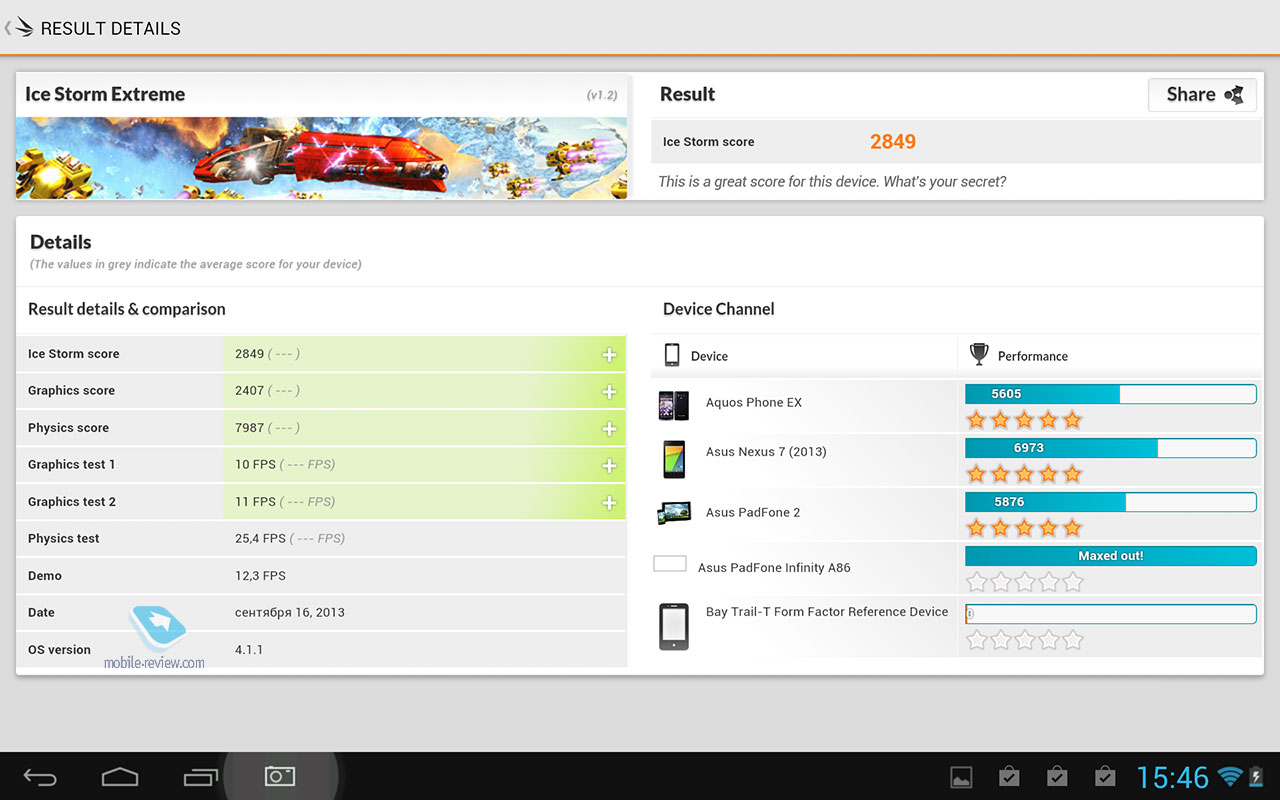
Task: Open the Recent apps button
Action: click(200, 777)
